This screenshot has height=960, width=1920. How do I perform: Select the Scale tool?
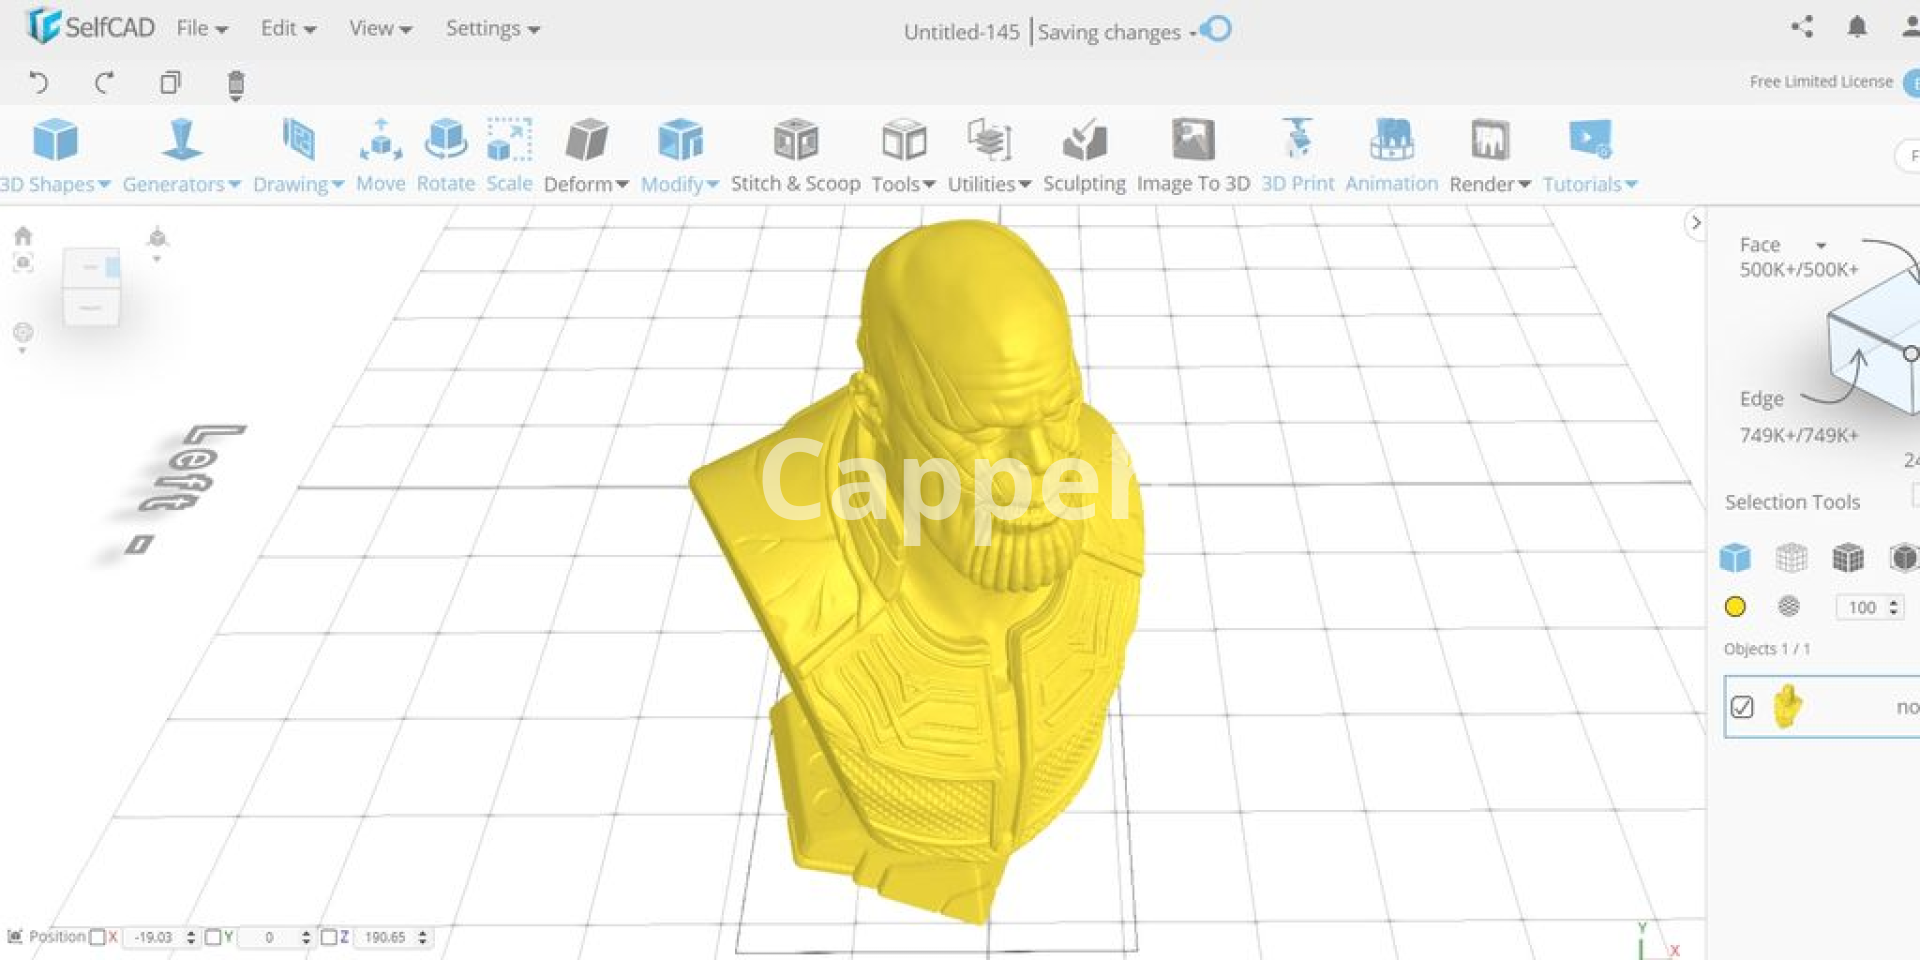(509, 154)
